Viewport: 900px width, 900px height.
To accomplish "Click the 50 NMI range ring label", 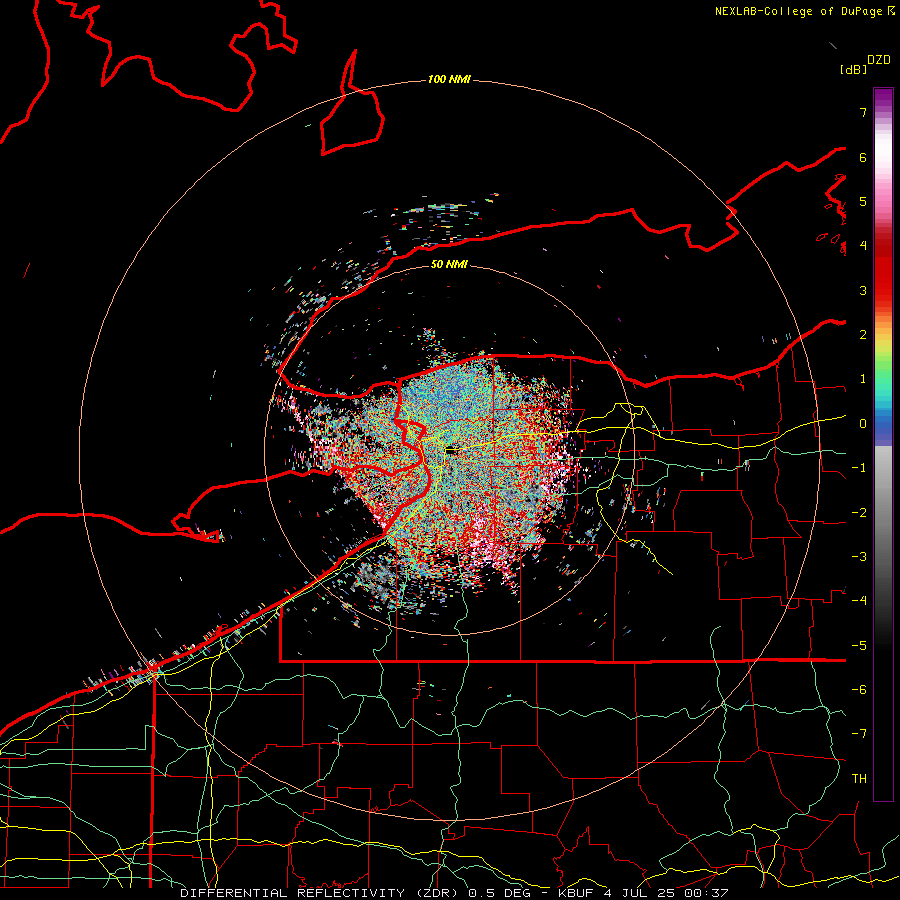I will [x=449, y=264].
